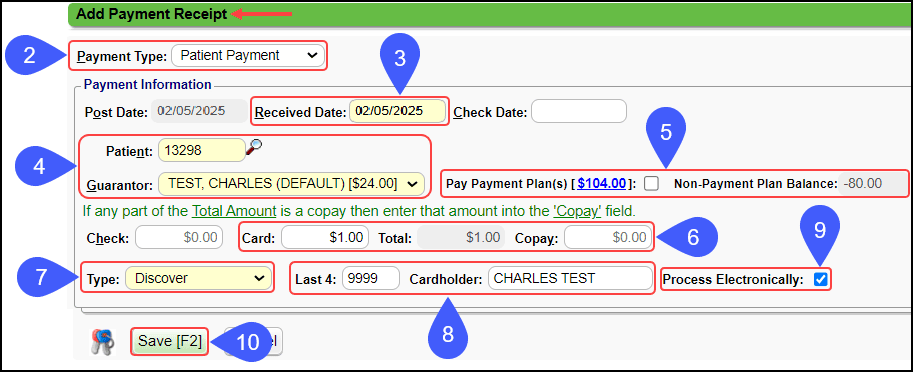Viewport: 913px width, 372px height.
Task: Click the Save [F2] button
Action: point(170,342)
